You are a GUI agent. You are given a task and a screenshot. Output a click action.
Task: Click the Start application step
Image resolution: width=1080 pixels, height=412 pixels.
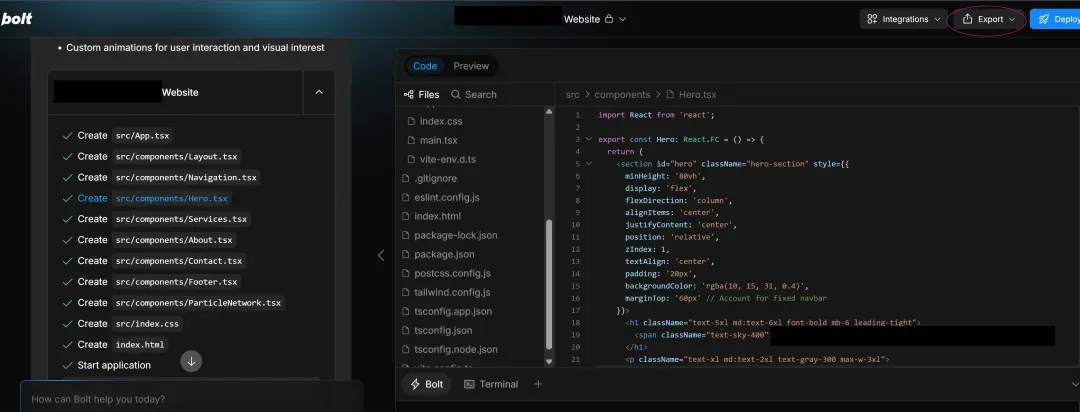(114, 365)
